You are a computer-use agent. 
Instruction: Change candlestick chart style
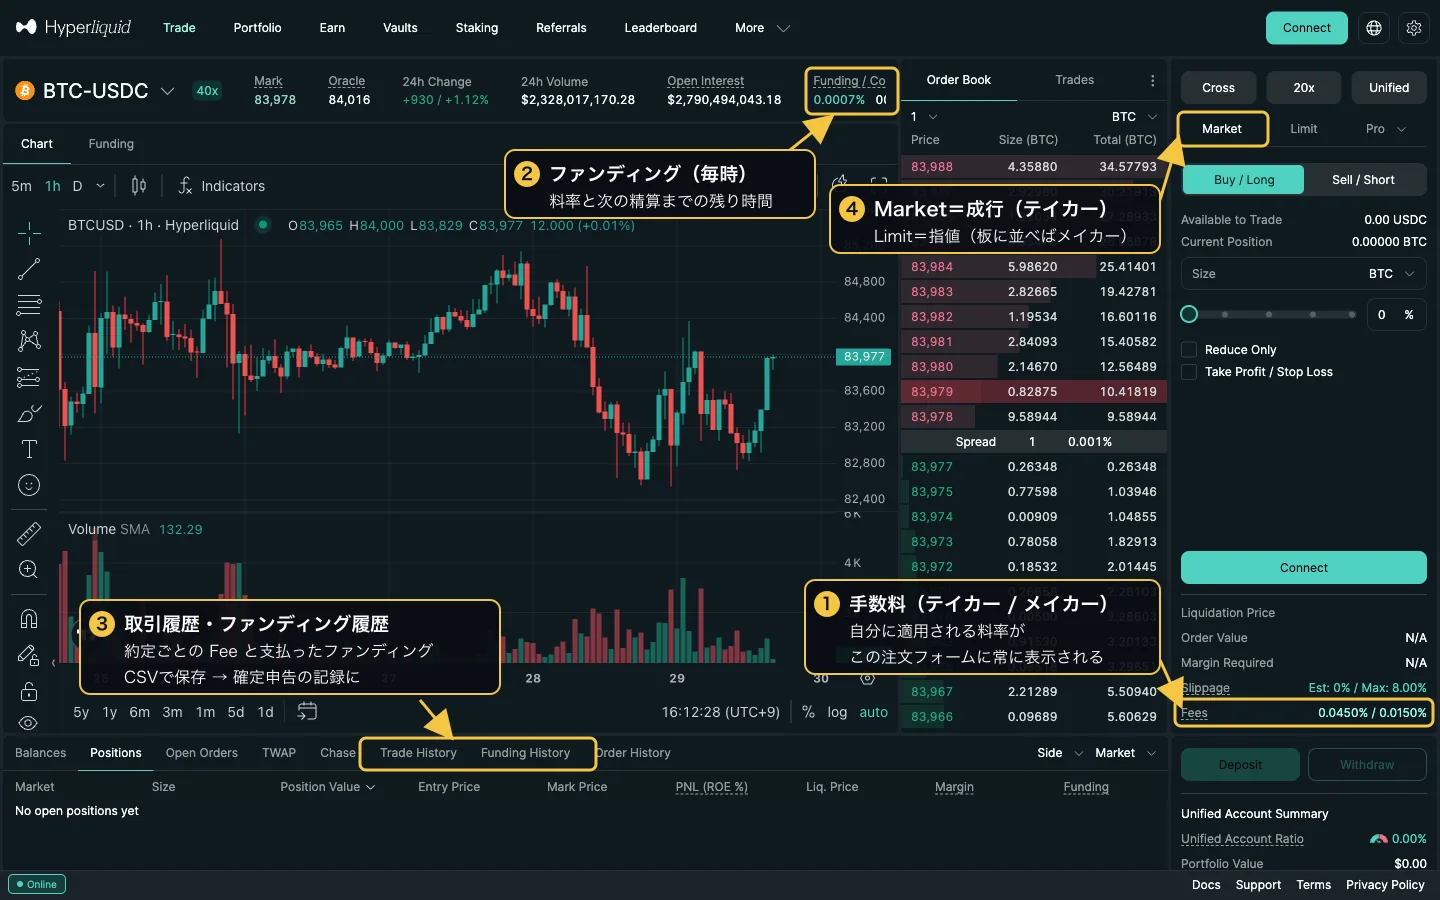[139, 186]
